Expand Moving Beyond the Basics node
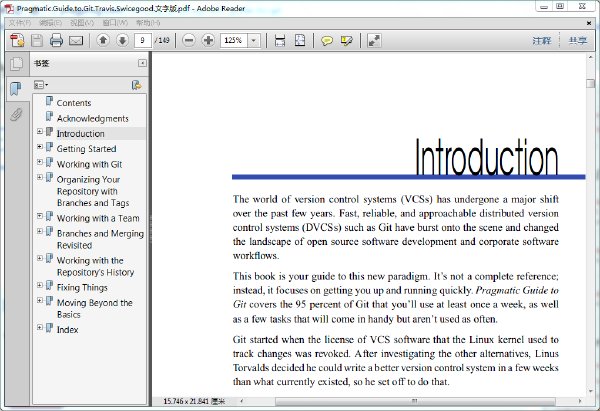Viewport: 600px width, 411px height. point(40,300)
